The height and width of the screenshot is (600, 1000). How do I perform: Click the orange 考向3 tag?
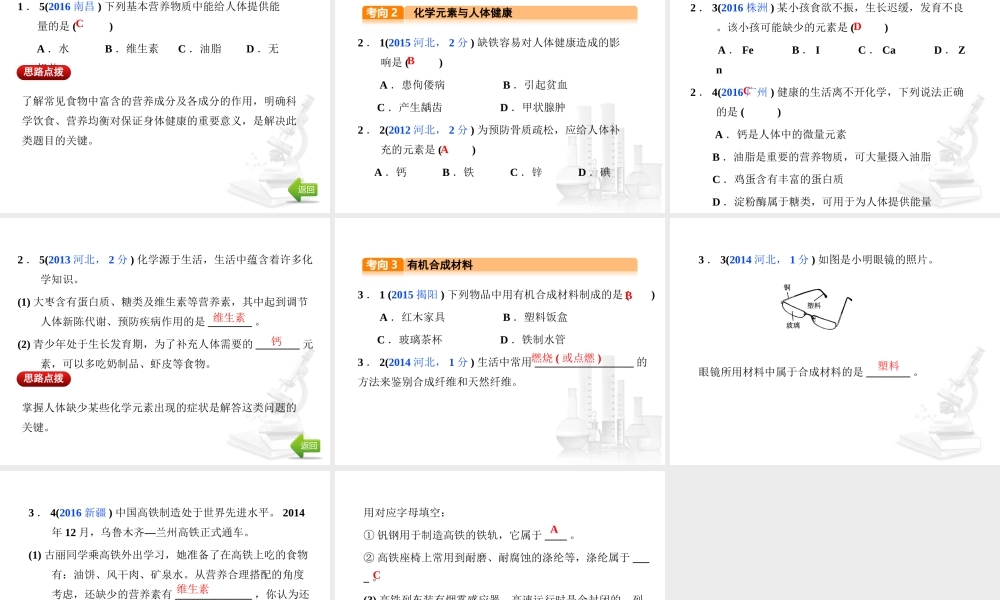[383, 265]
